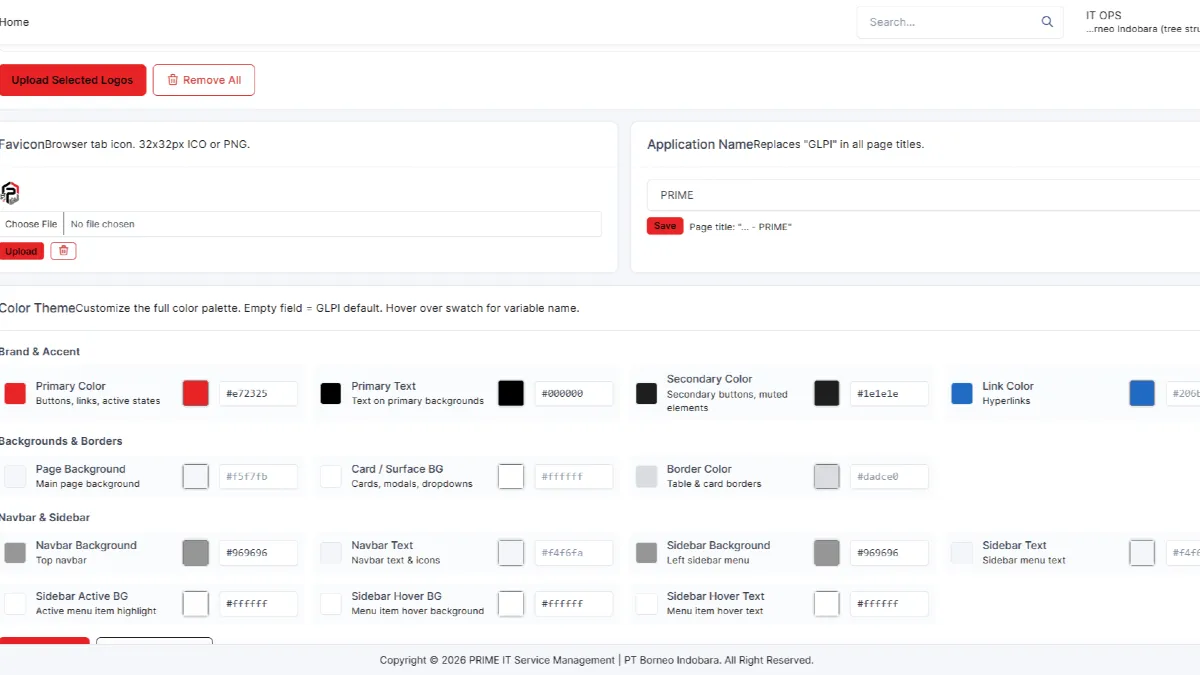Edit the Primary Color hex value field
Viewport: 1200px width, 675px height.
pos(258,393)
